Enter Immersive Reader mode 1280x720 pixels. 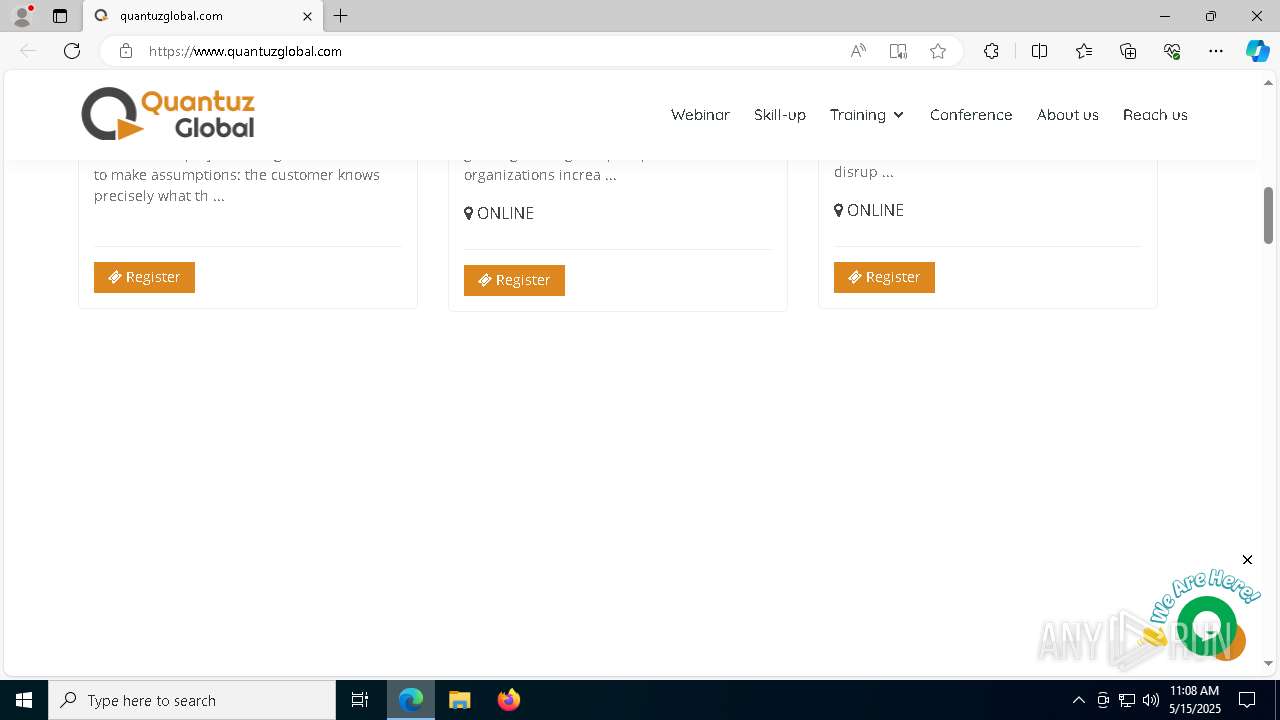click(898, 51)
